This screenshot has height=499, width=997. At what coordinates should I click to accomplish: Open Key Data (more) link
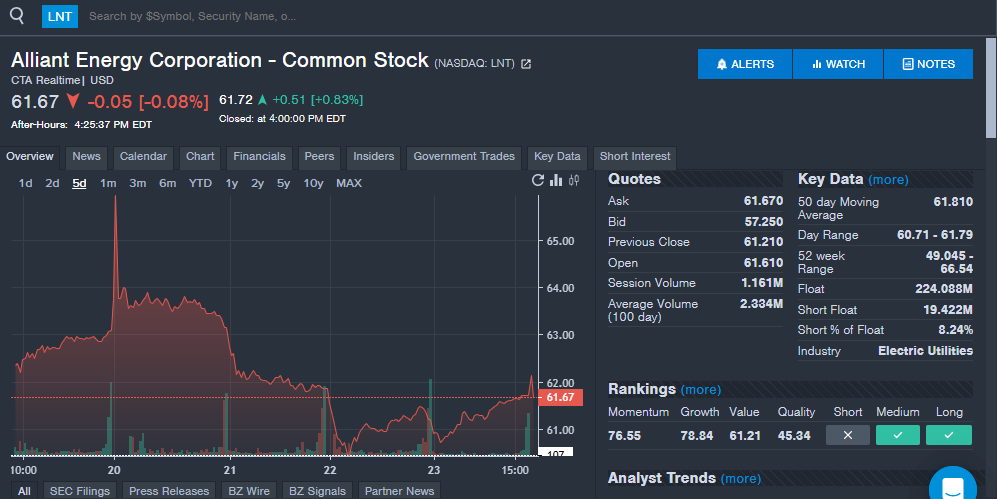point(888,180)
